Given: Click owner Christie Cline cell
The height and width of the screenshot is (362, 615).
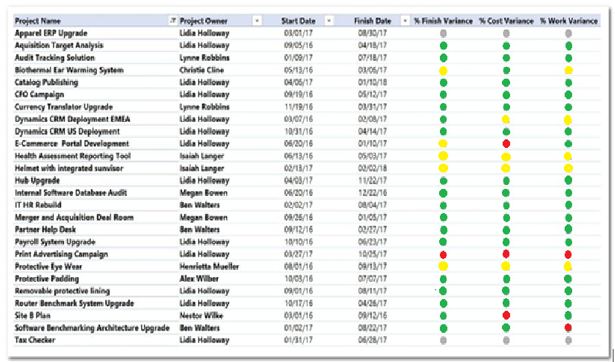Looking at the screenshot, I should [202, 70].
